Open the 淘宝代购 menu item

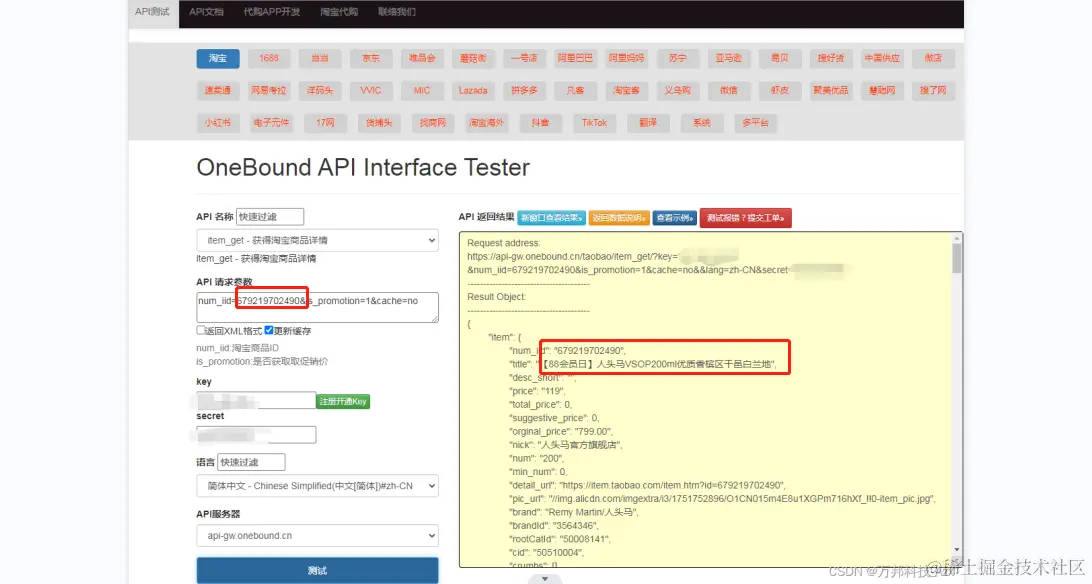[x=339, y=12]
